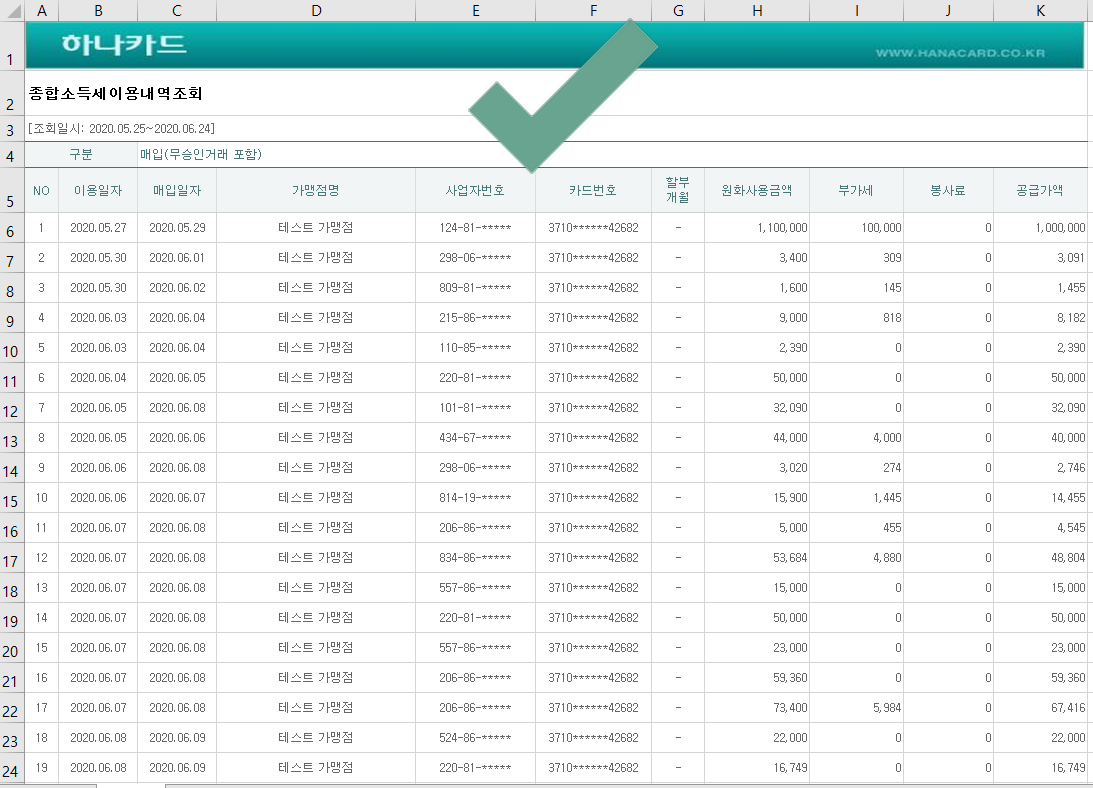Image resolution: width=1093 pixels, height=788 pixels.
Task: Select purchase date 2020.06.06
Action: tap(177, 438)
